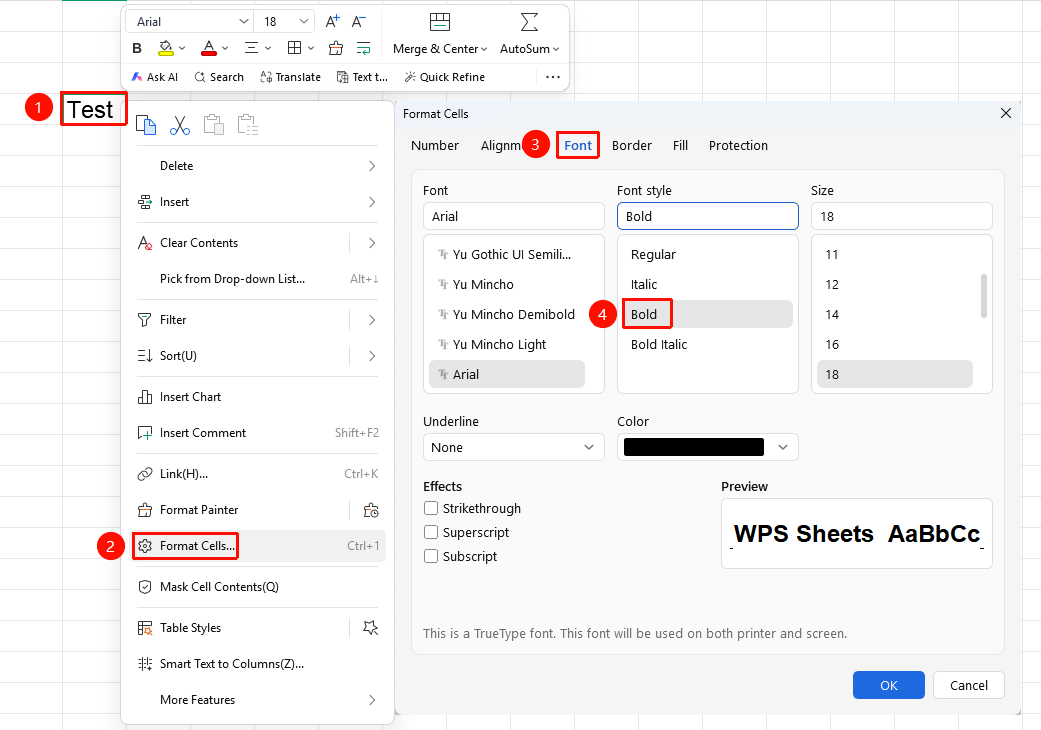Click the wrap text icon

(x=363, y=48)
